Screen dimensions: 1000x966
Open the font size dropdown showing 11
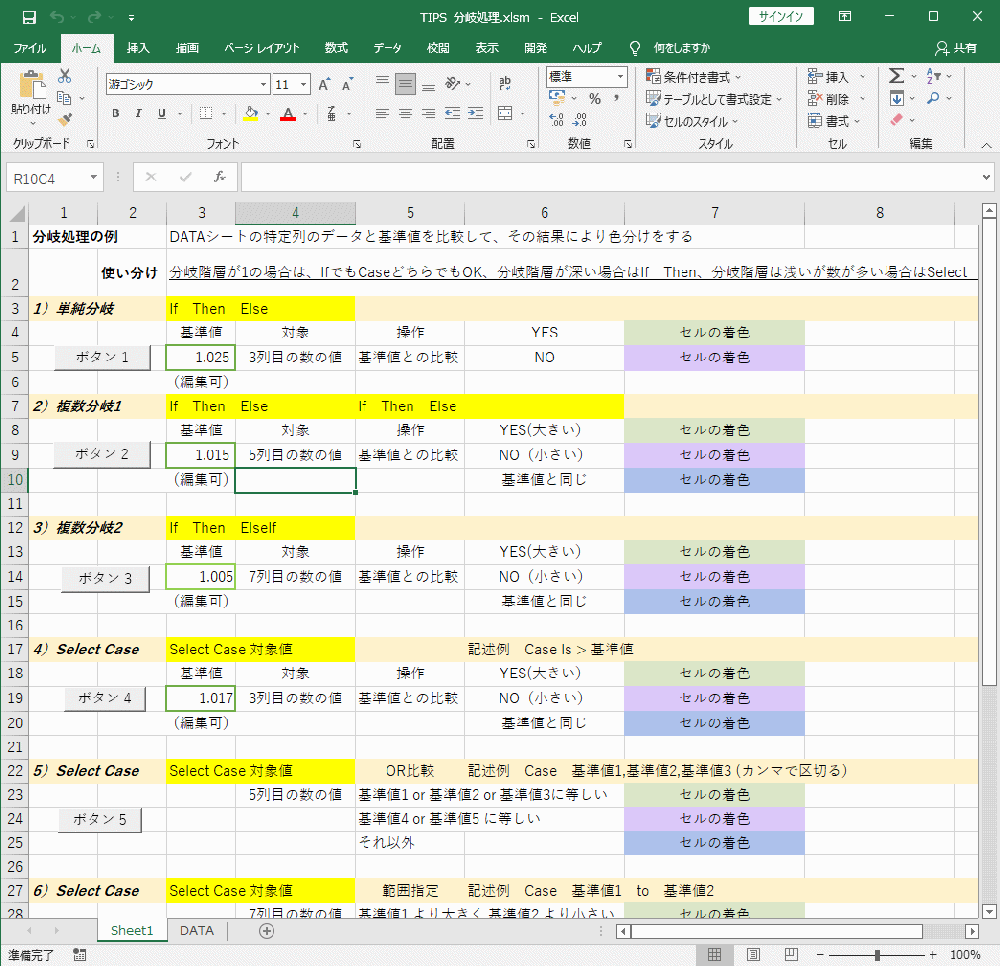tap(304, 84)
